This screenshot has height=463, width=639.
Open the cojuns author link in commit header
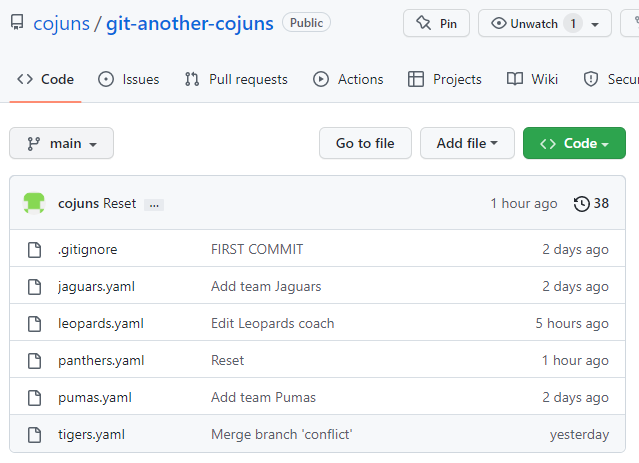coord(78,203)
